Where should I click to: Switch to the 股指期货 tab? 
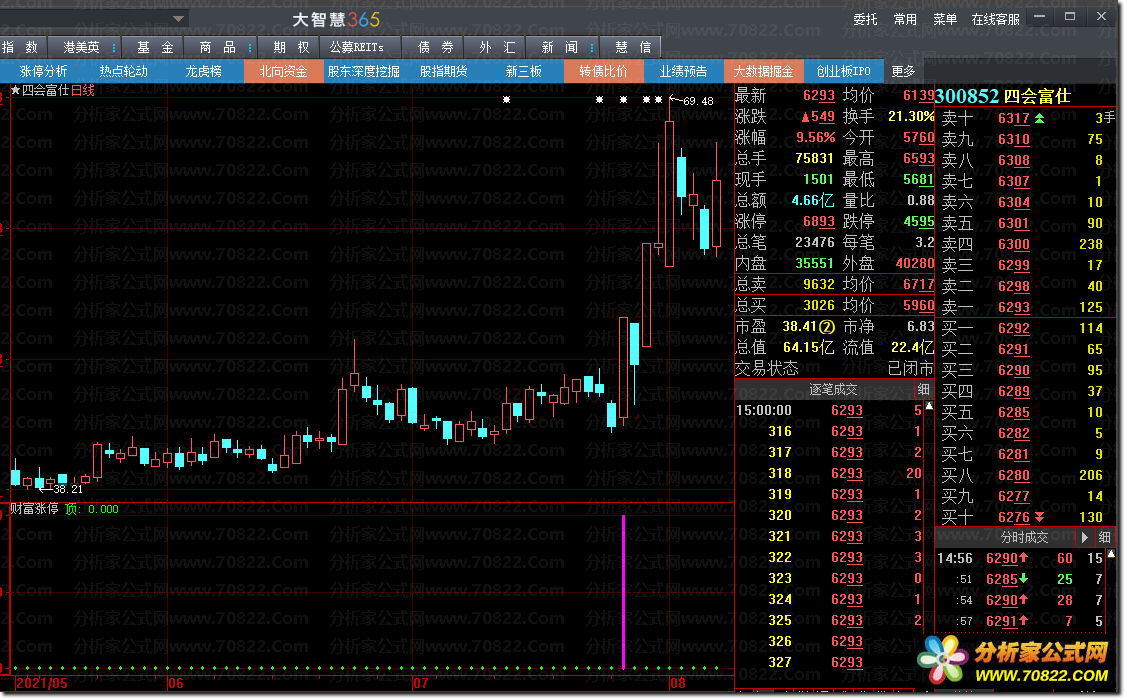point(443,71)
